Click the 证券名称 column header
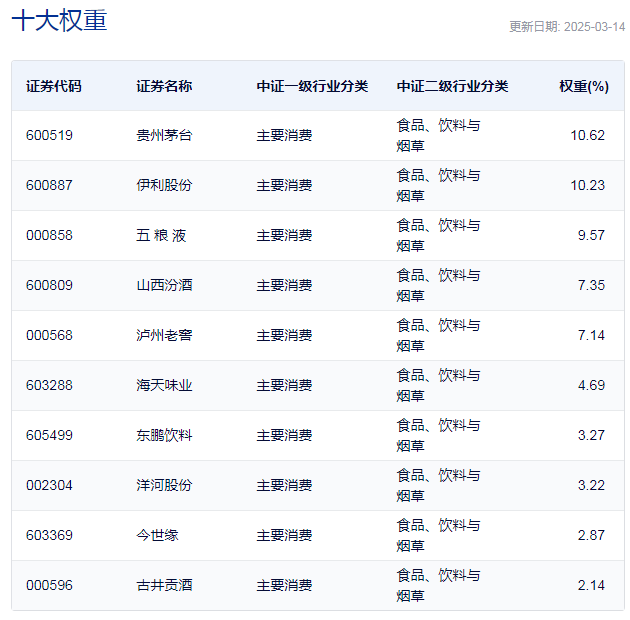The height and width of the screenshot is (620, 630). [x=164, y=86]
